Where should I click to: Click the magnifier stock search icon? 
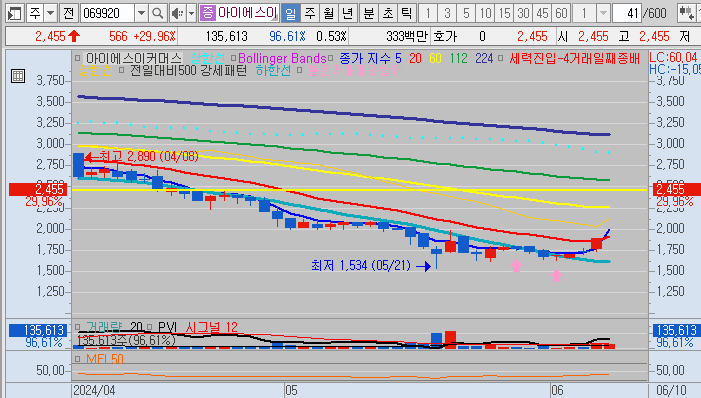157,13
